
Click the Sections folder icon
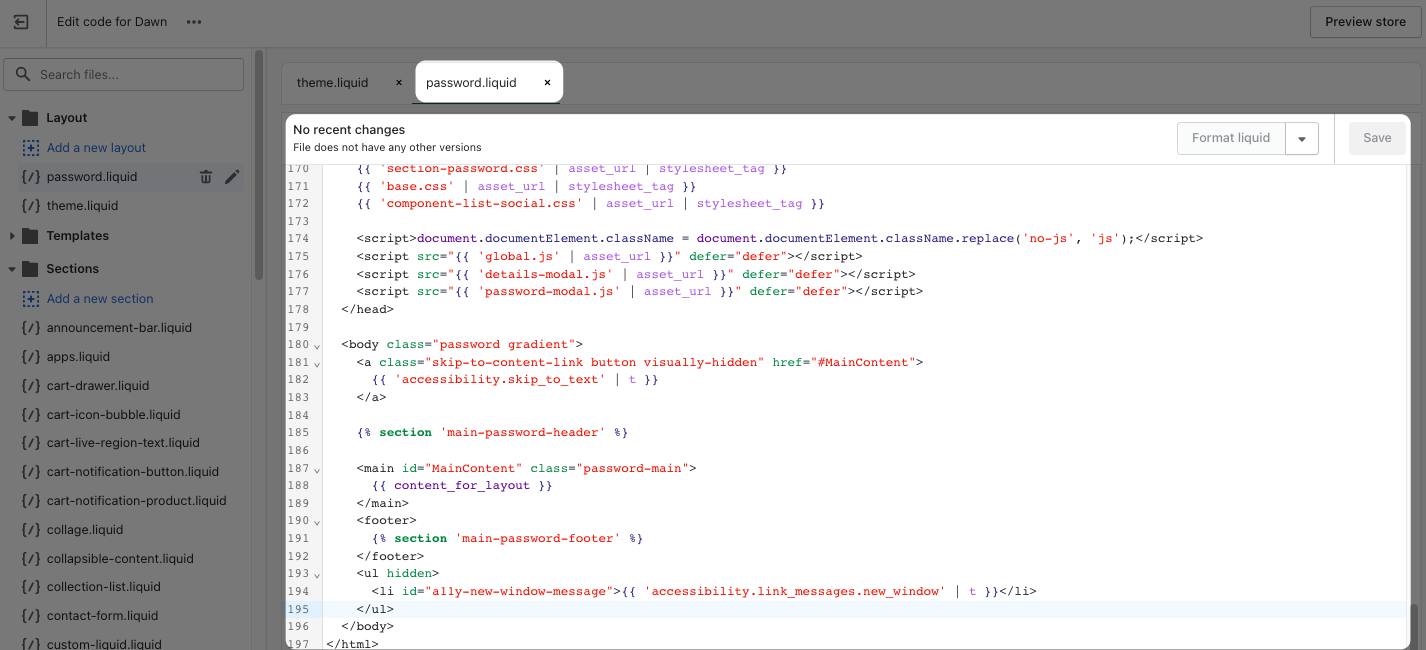[30, 269]
